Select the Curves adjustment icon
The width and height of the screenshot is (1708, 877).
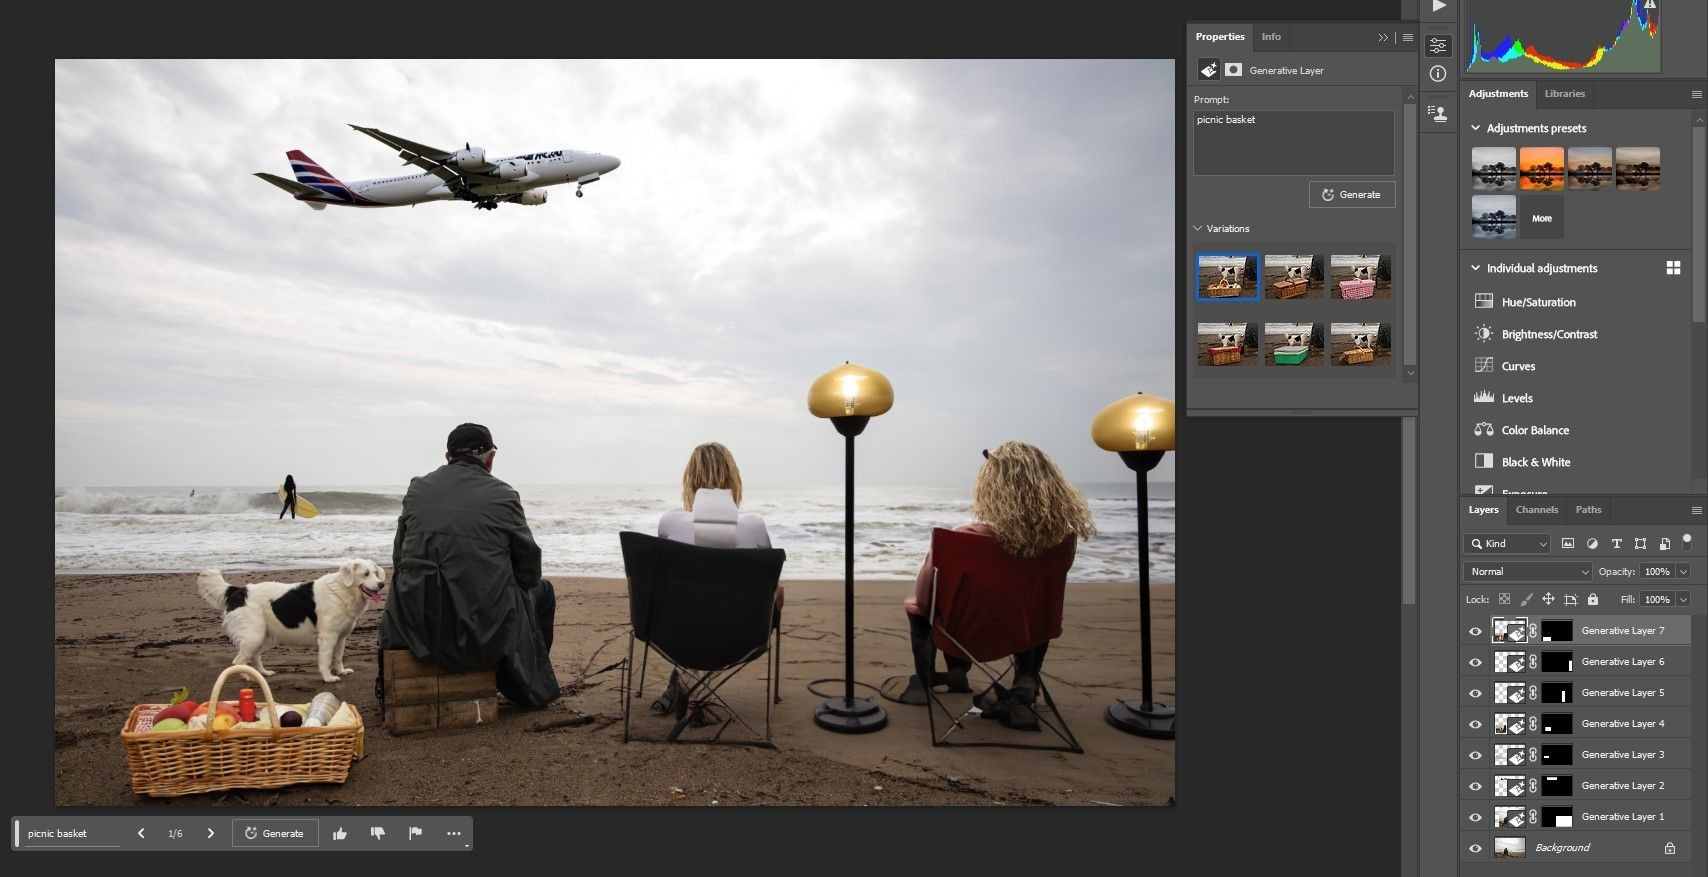[1484, 365]
